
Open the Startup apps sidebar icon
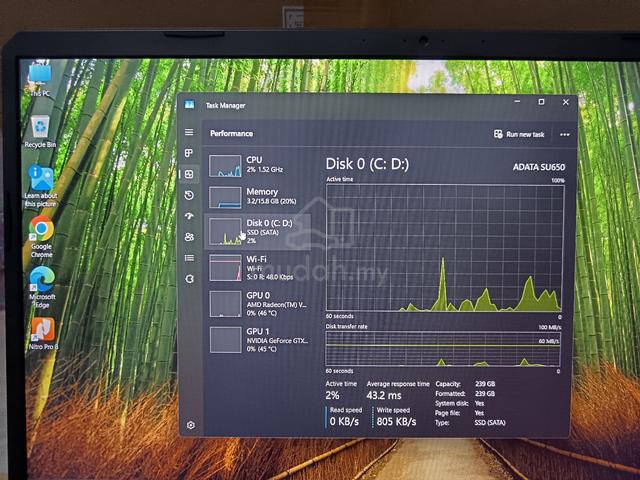(189, 216)
